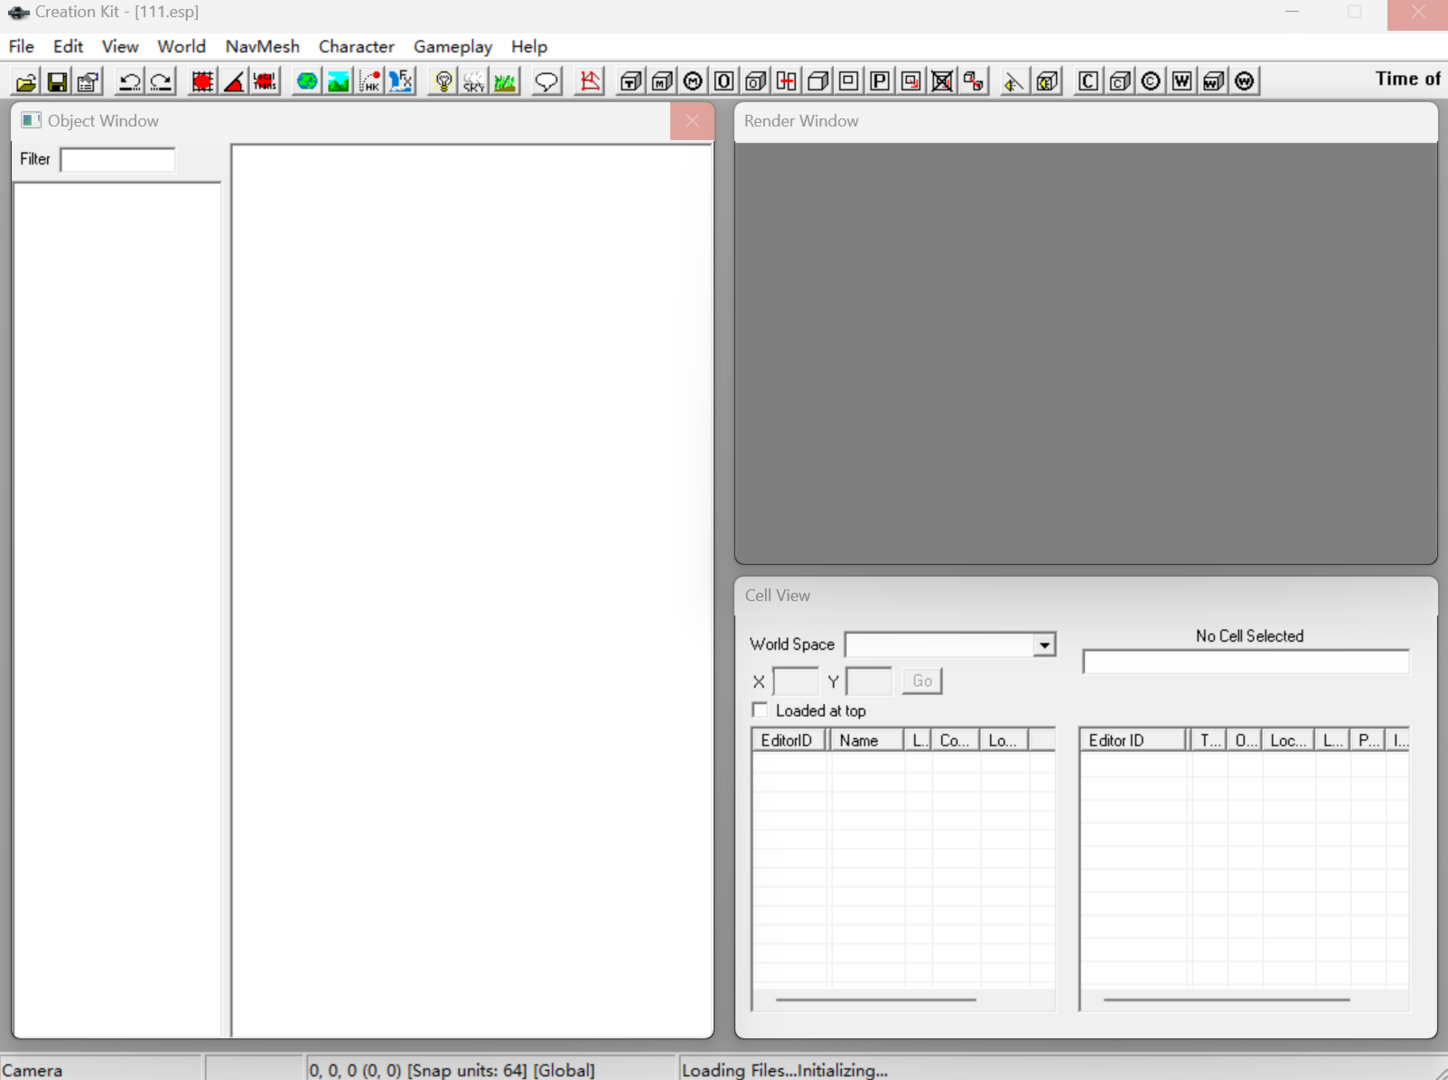The width and height of the screenshot is (1448, 1080).
Task: Click the reference list horizontal scrollbar
Action: click(x=1227, y=999)
